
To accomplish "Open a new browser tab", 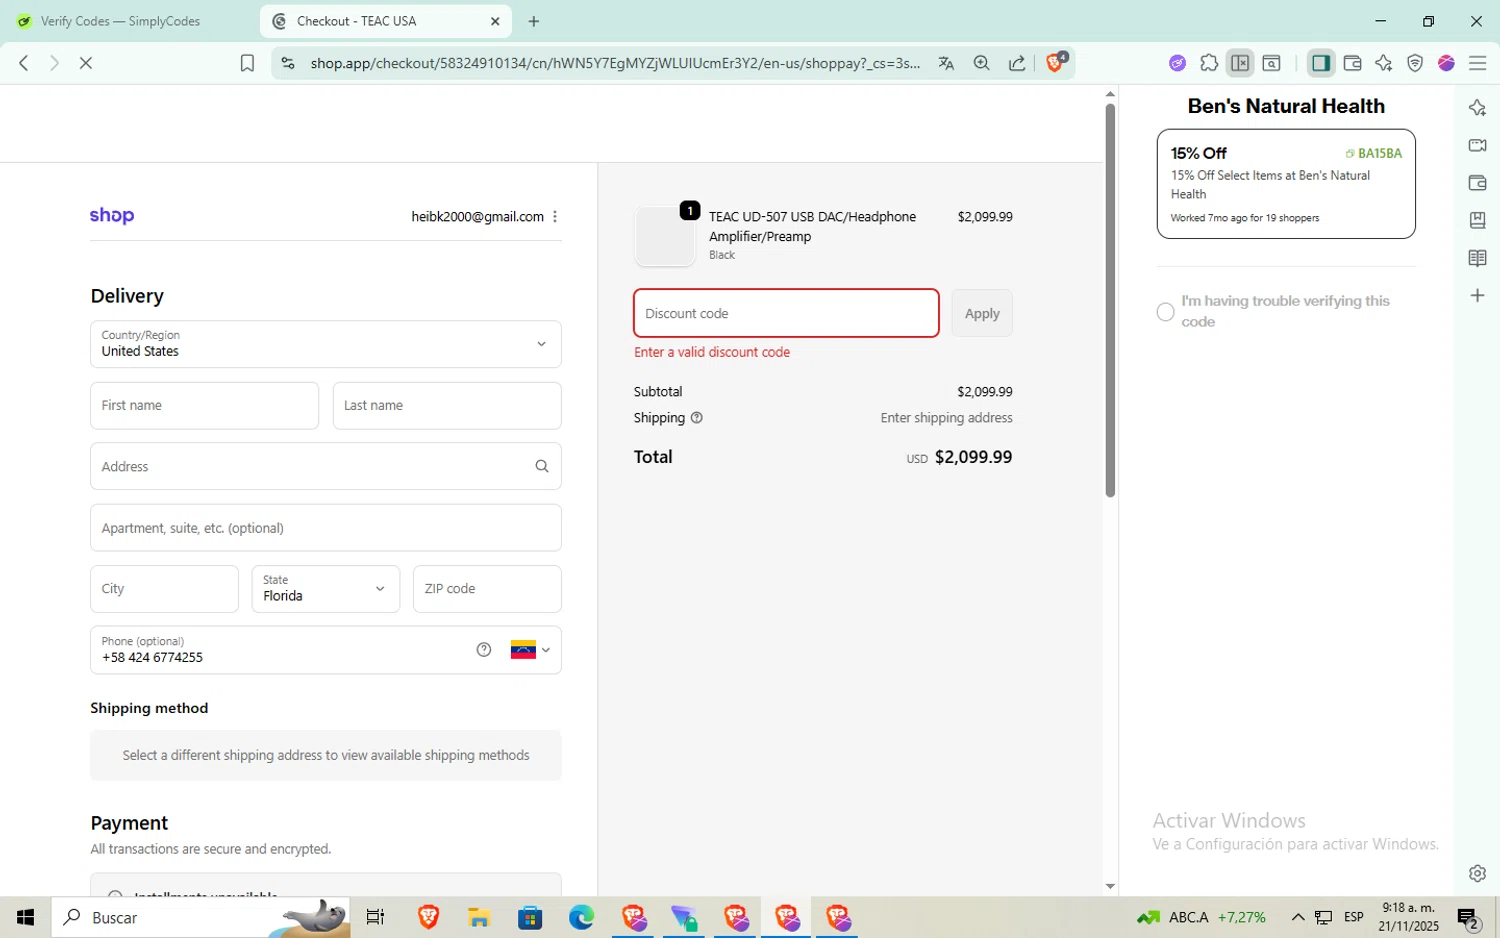I will (x=534, y=21).
